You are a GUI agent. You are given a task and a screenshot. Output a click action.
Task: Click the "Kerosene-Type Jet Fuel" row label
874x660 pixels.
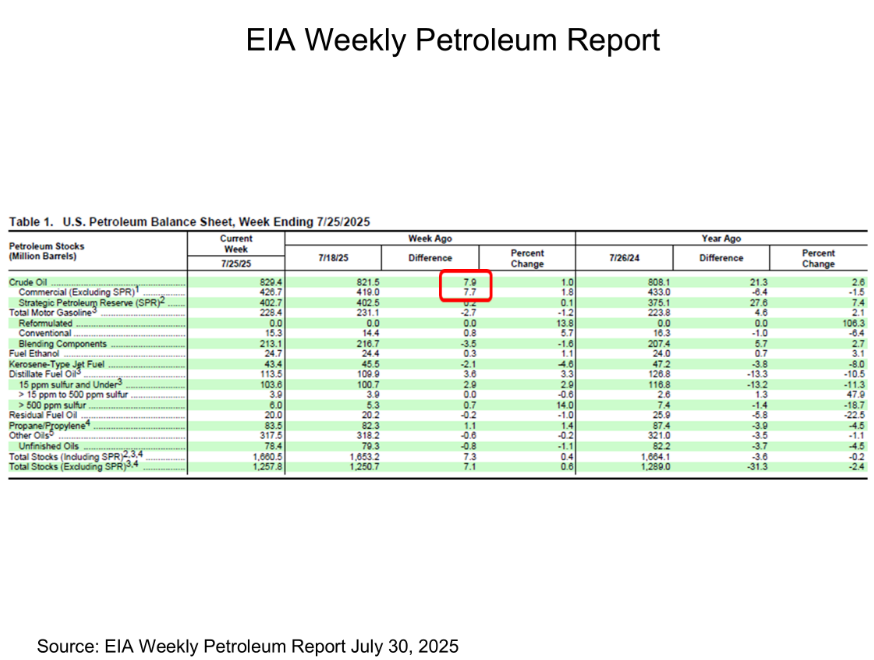[x=56, y=365]
